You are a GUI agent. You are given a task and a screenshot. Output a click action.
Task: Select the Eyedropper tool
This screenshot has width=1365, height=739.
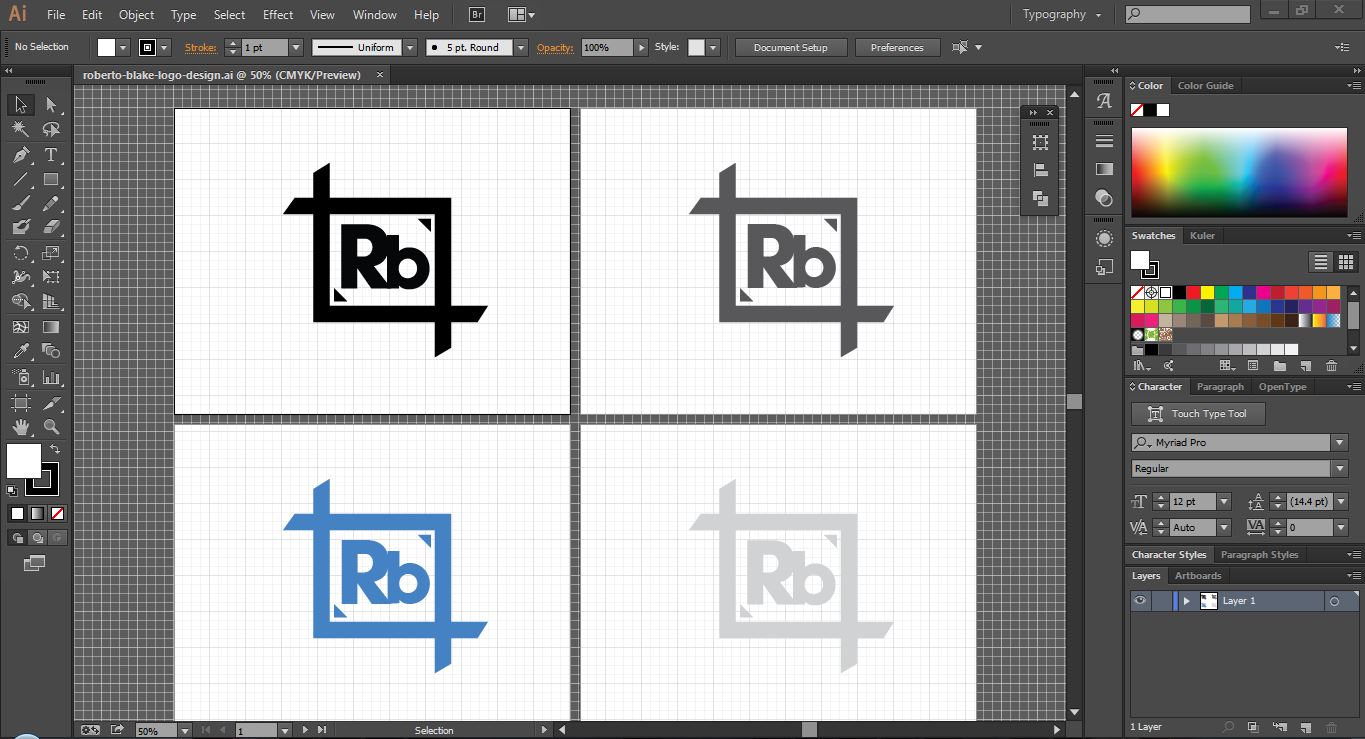click(20, 351)
